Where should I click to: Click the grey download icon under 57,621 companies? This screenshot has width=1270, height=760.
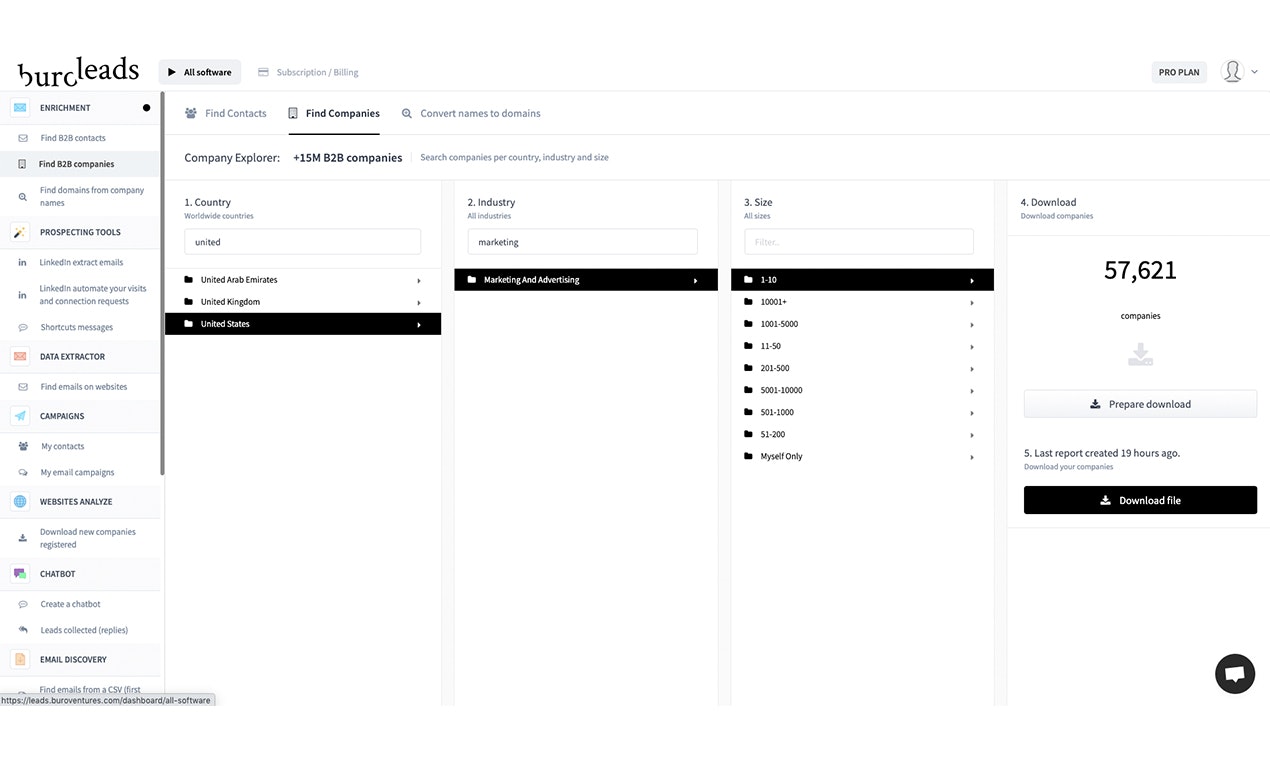1140,354
